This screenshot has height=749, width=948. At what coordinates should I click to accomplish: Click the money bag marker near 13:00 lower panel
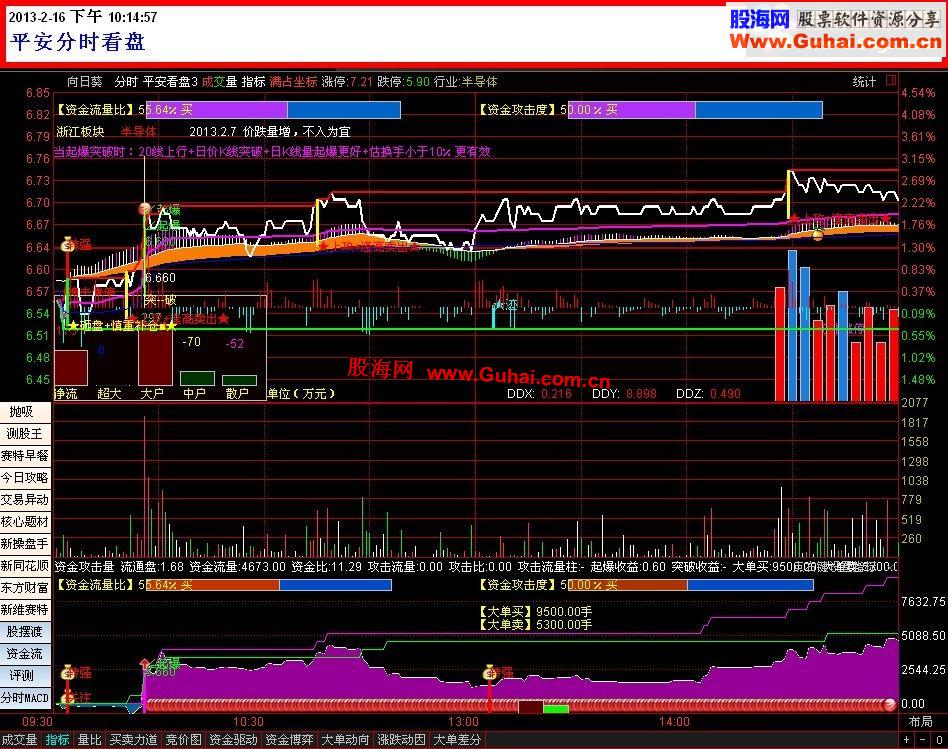tap(489, 672)
